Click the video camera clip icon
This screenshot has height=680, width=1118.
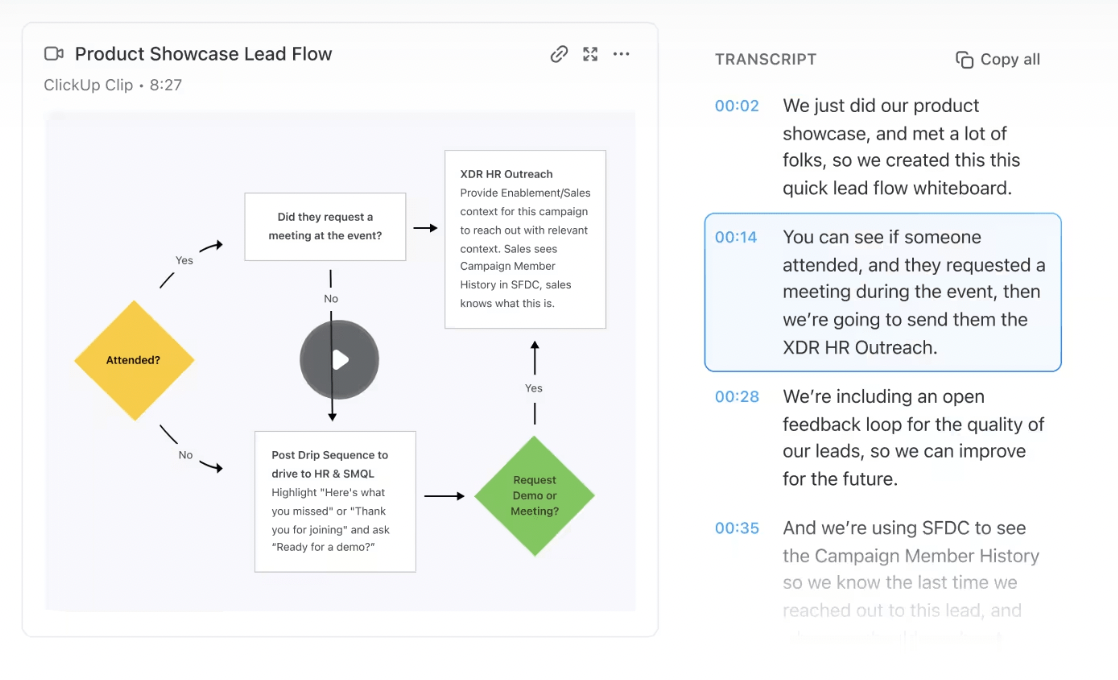click(54, 53)
